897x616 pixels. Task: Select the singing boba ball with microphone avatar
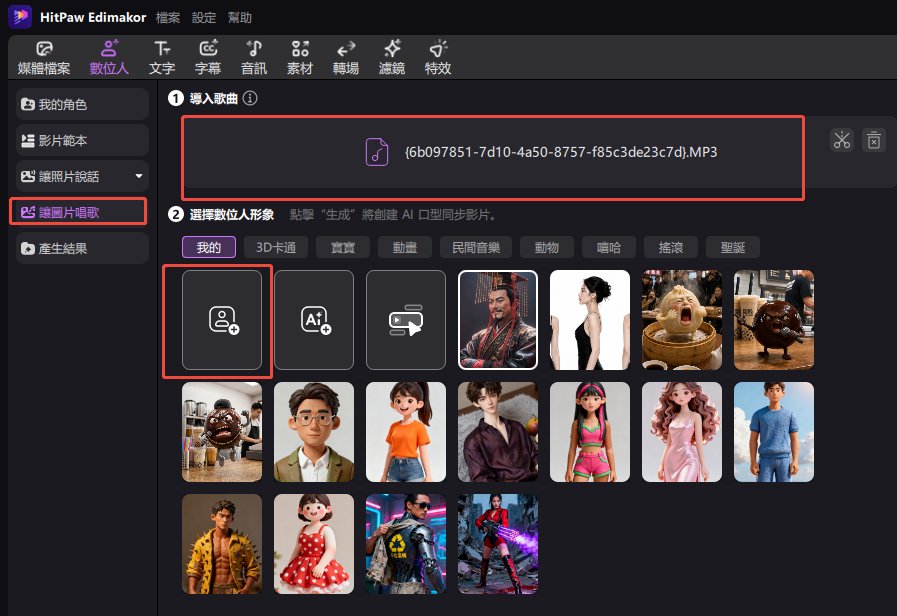773,320
